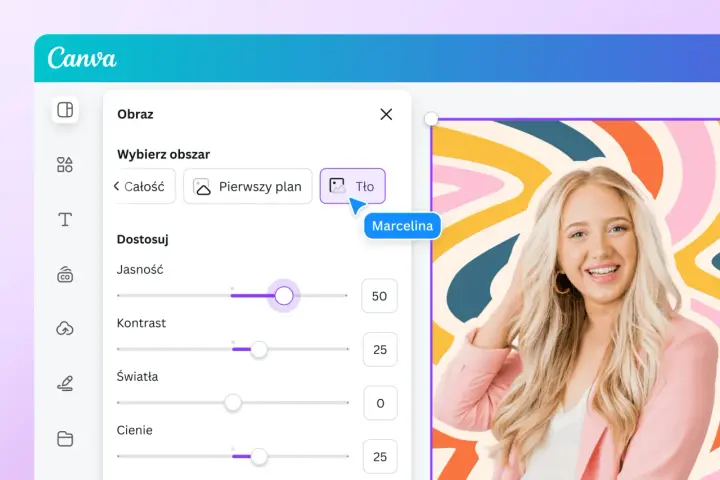Click the Kontrast slider handle

click(x=259, y=350)
